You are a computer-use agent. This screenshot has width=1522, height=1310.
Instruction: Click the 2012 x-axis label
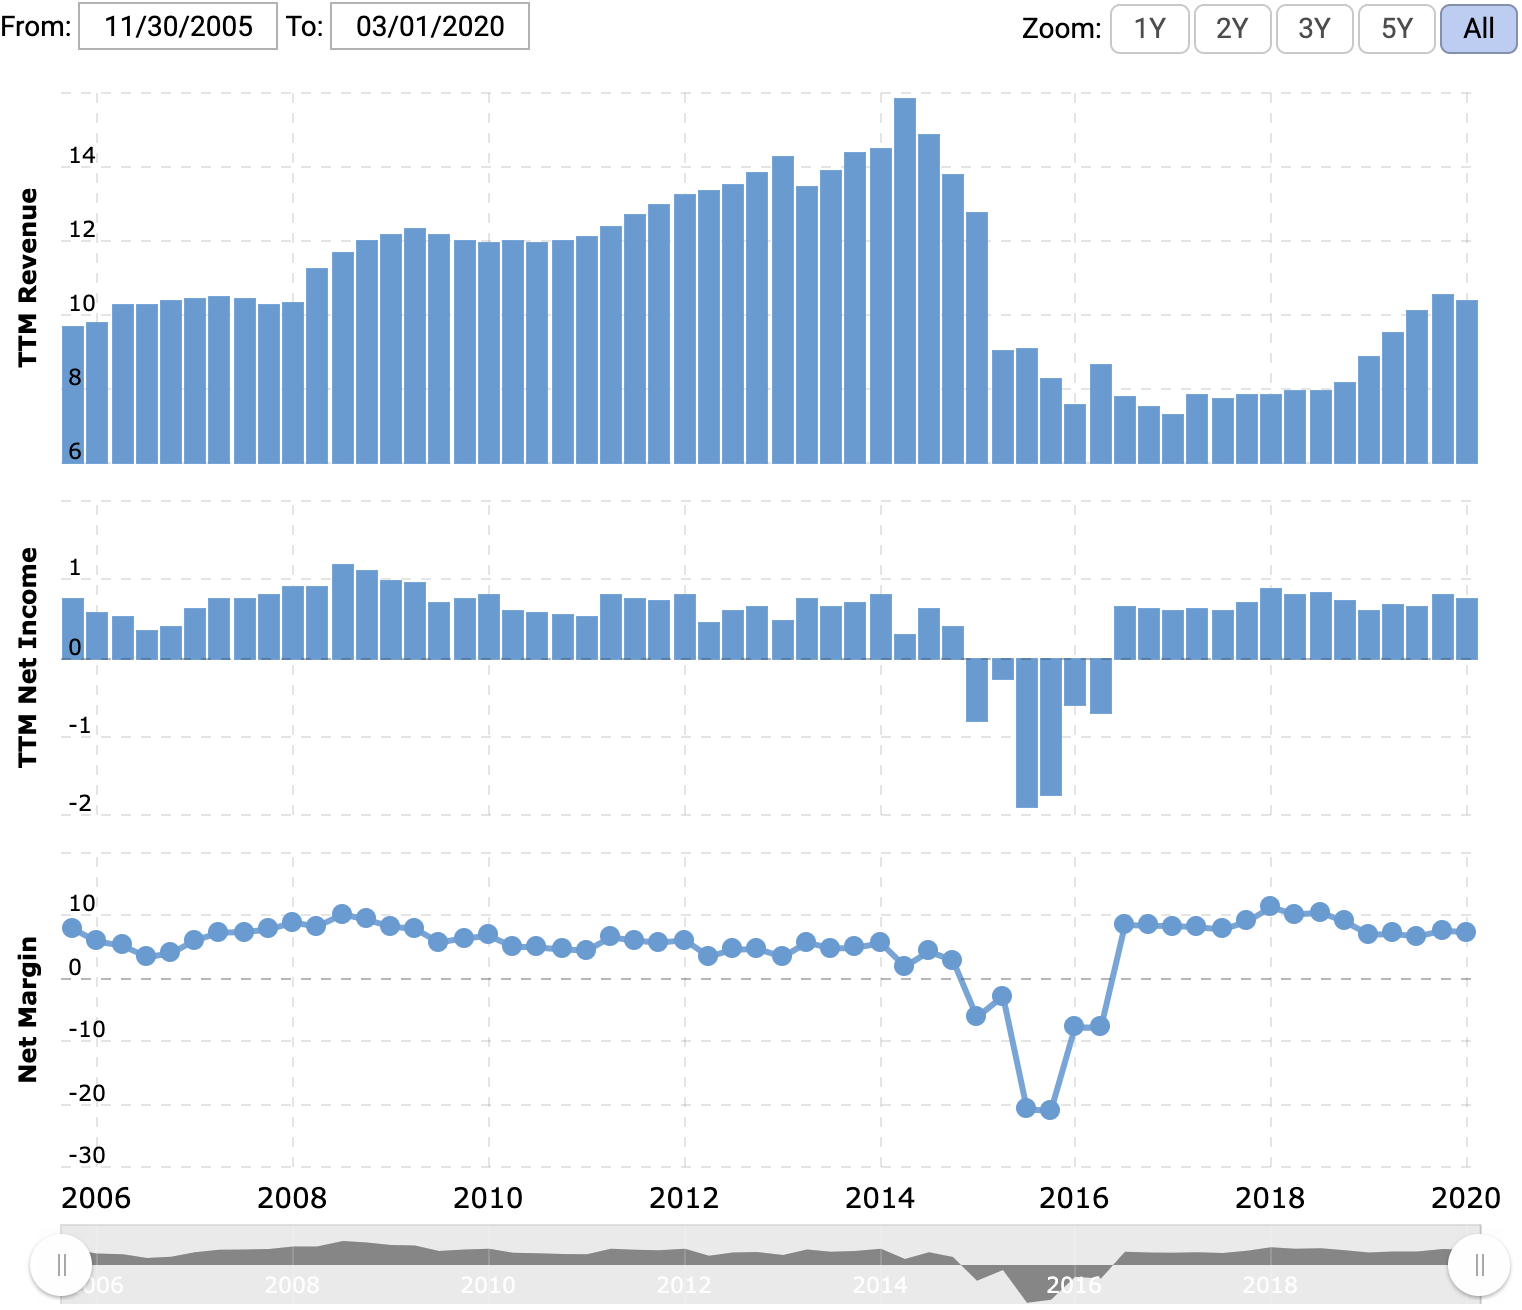click(x=684, y=1197)
